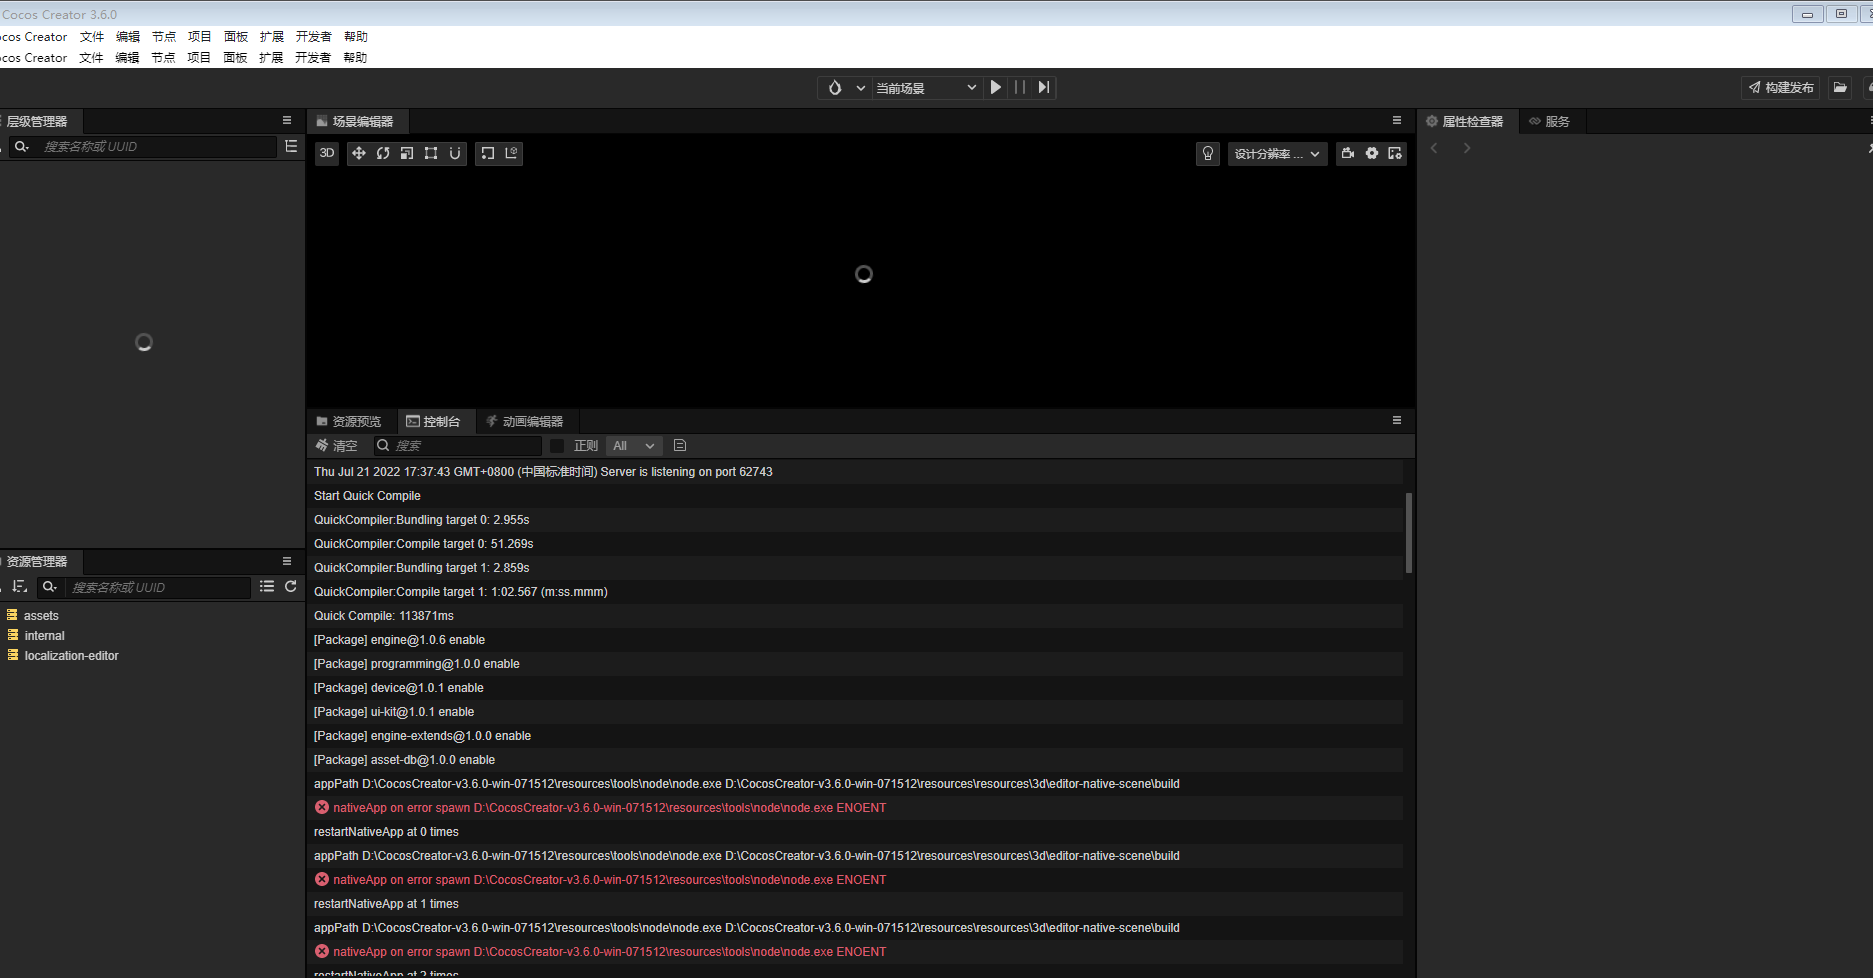
Task: Click the Build and Publish button
Action: 1781,88
